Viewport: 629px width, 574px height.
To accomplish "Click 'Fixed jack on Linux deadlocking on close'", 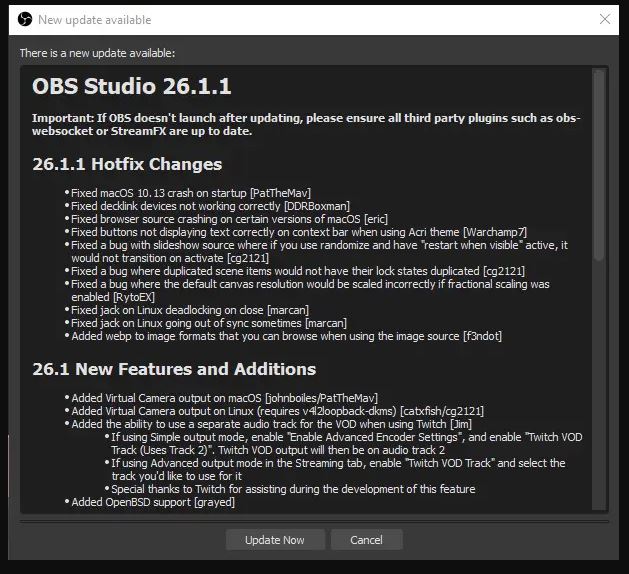I will coord(190,310).
